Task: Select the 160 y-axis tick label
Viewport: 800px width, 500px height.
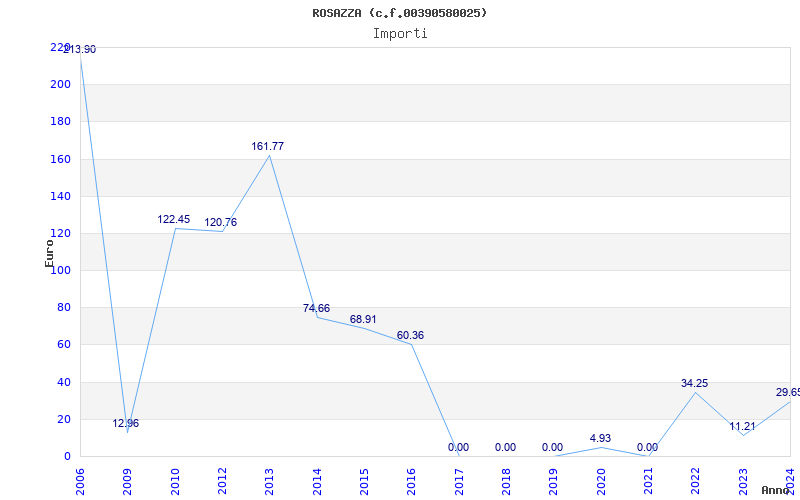Action: point(60,159)
